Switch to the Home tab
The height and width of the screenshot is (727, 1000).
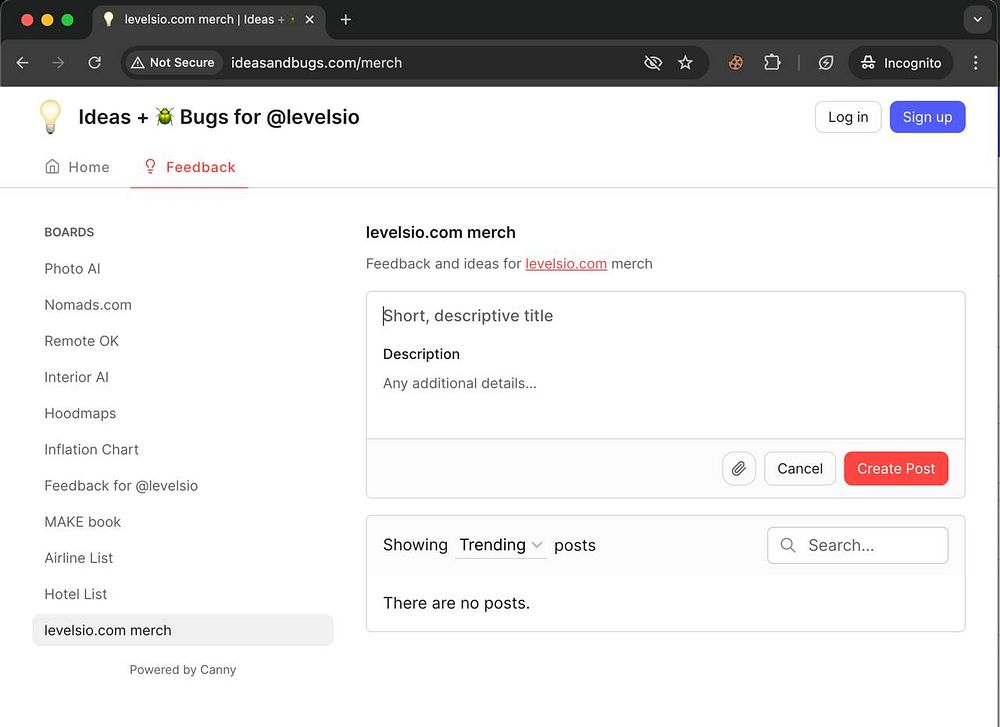77,167
